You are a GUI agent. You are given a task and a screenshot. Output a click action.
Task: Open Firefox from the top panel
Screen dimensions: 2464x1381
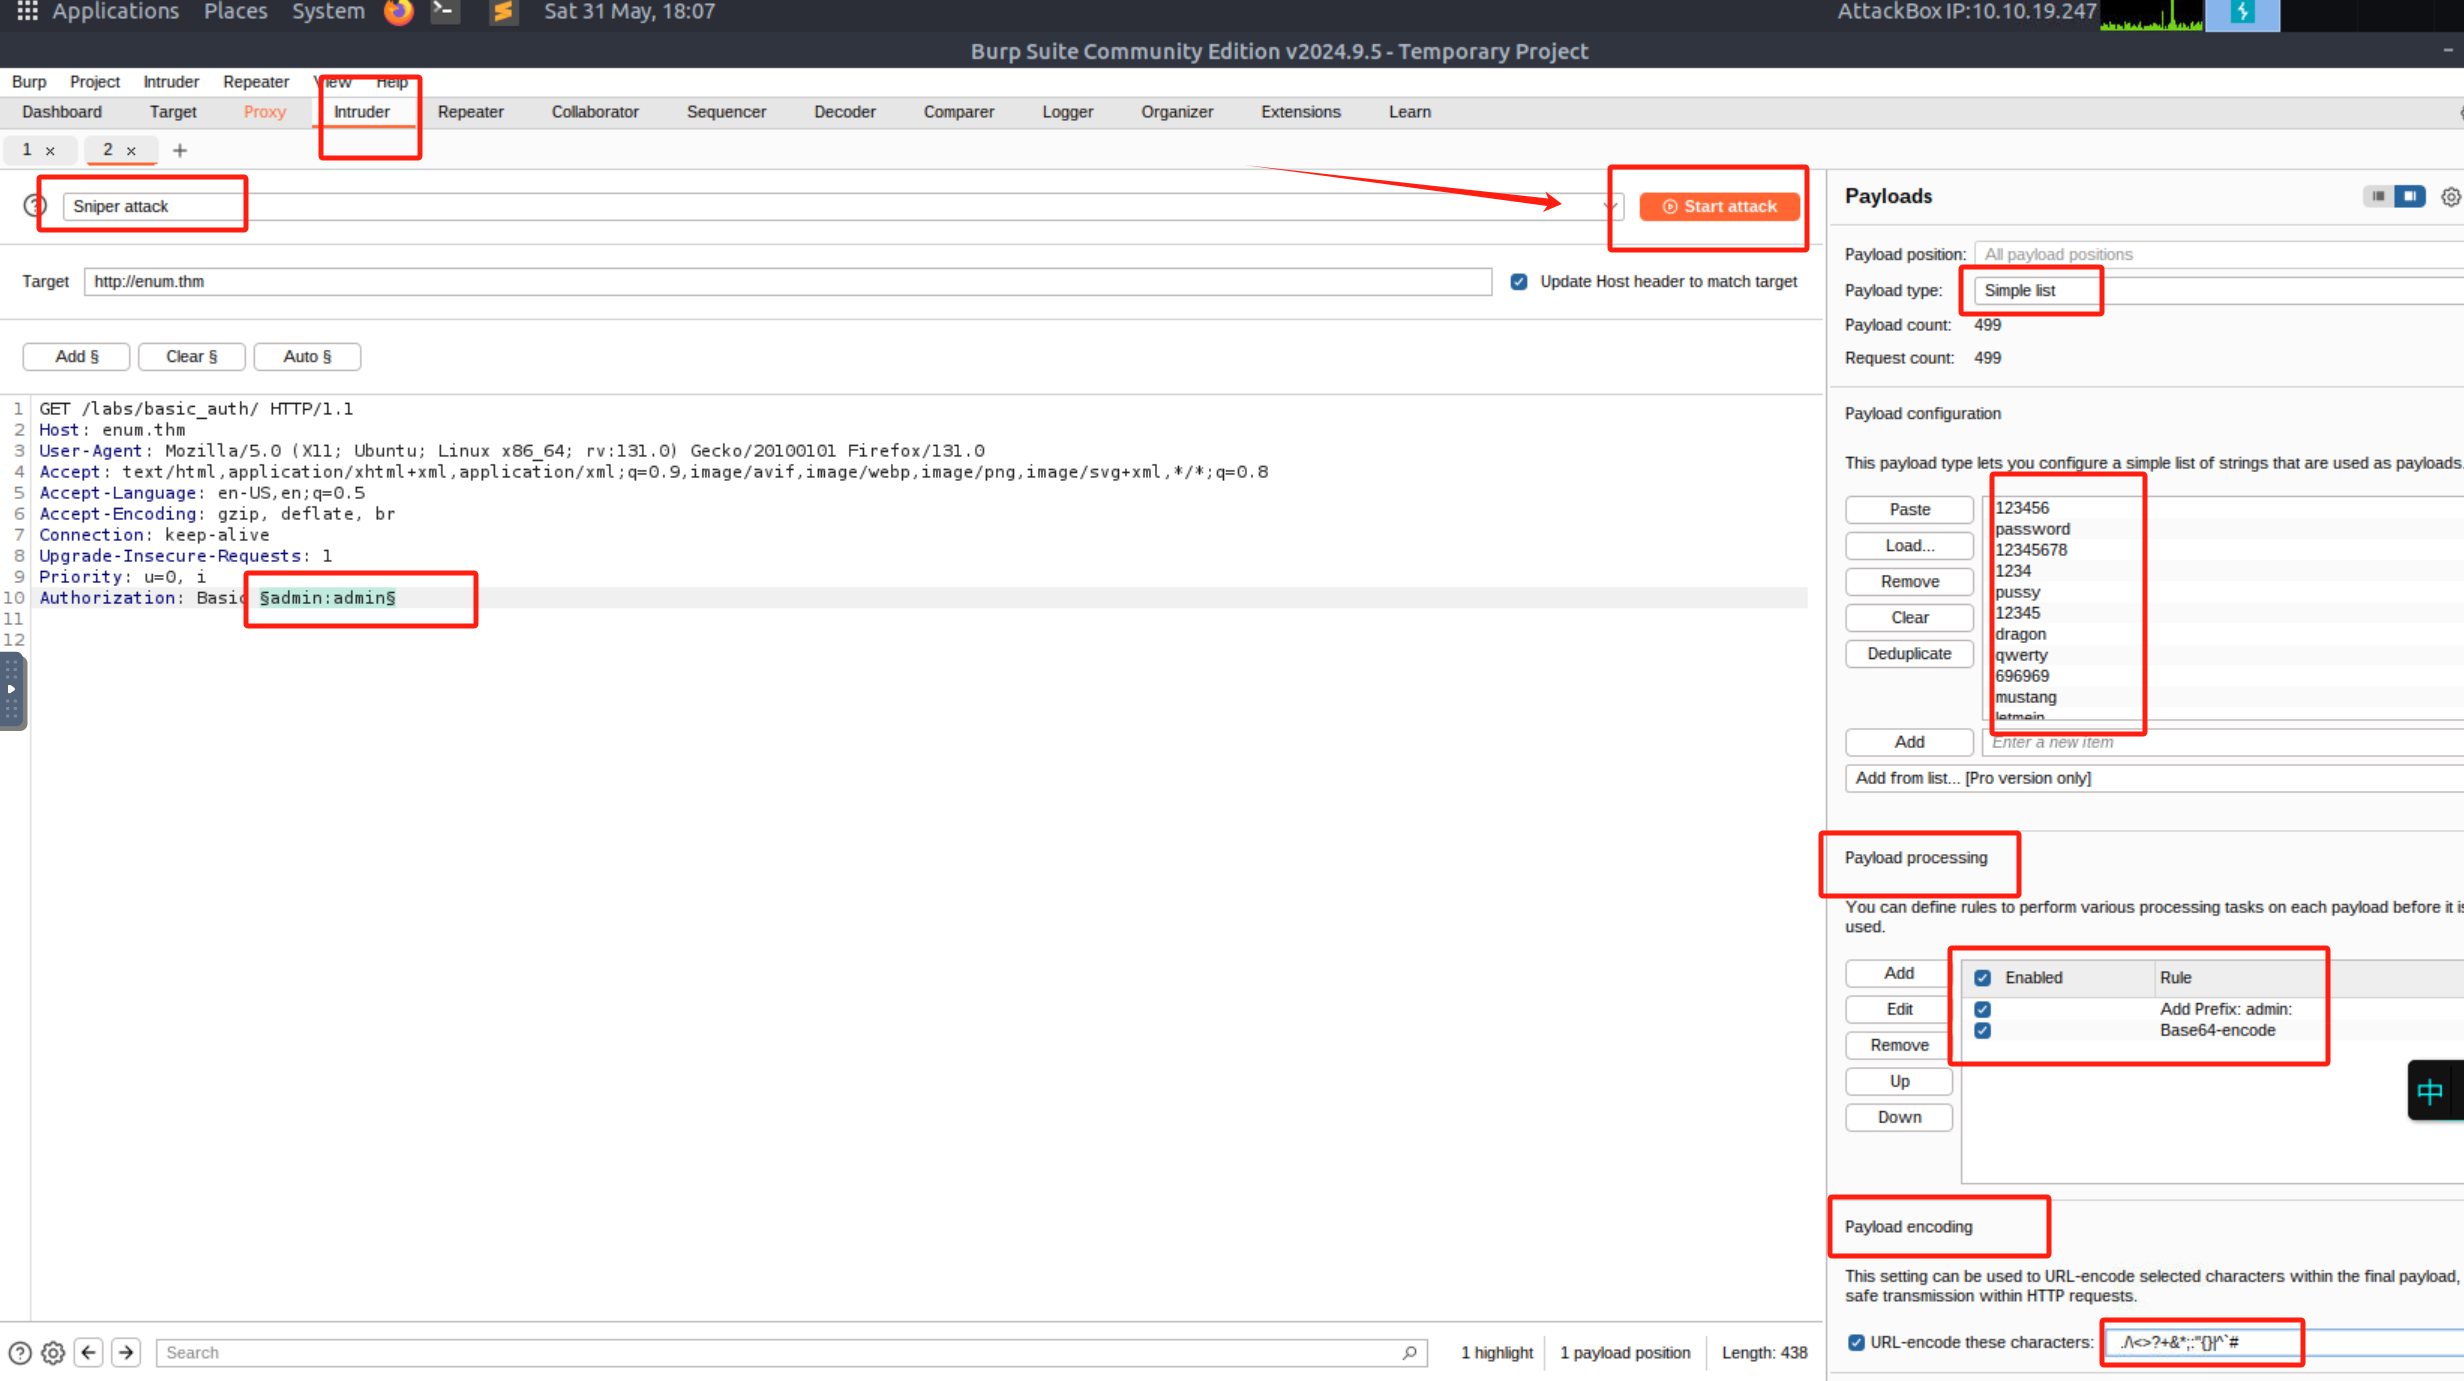point(398,12)
